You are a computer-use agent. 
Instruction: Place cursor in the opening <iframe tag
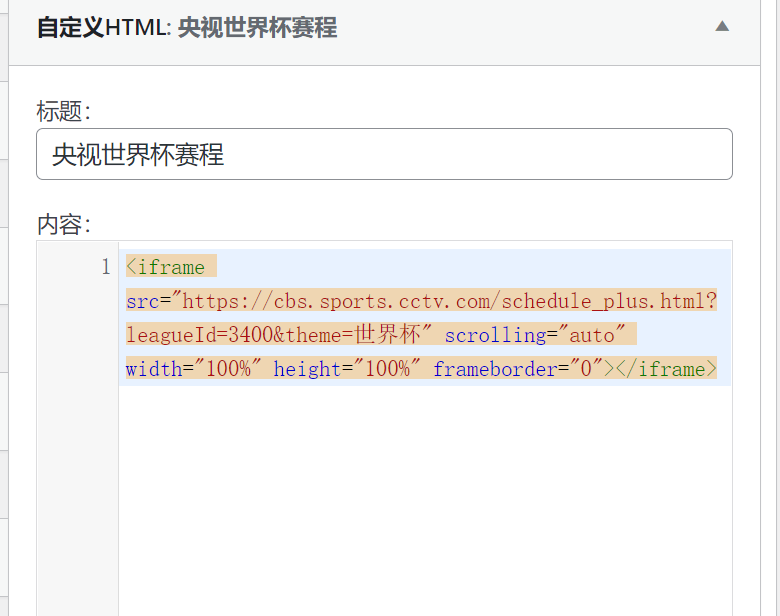pyautogui.click(x=166, y=267)
